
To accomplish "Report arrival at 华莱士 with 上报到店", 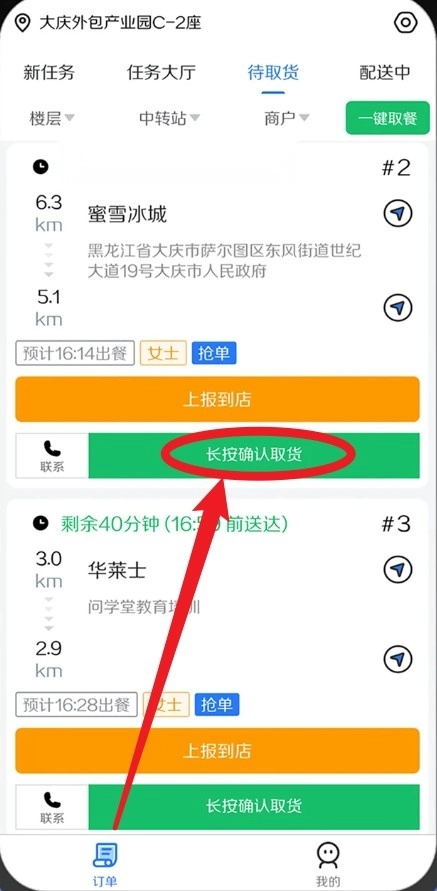I will 217,751.
